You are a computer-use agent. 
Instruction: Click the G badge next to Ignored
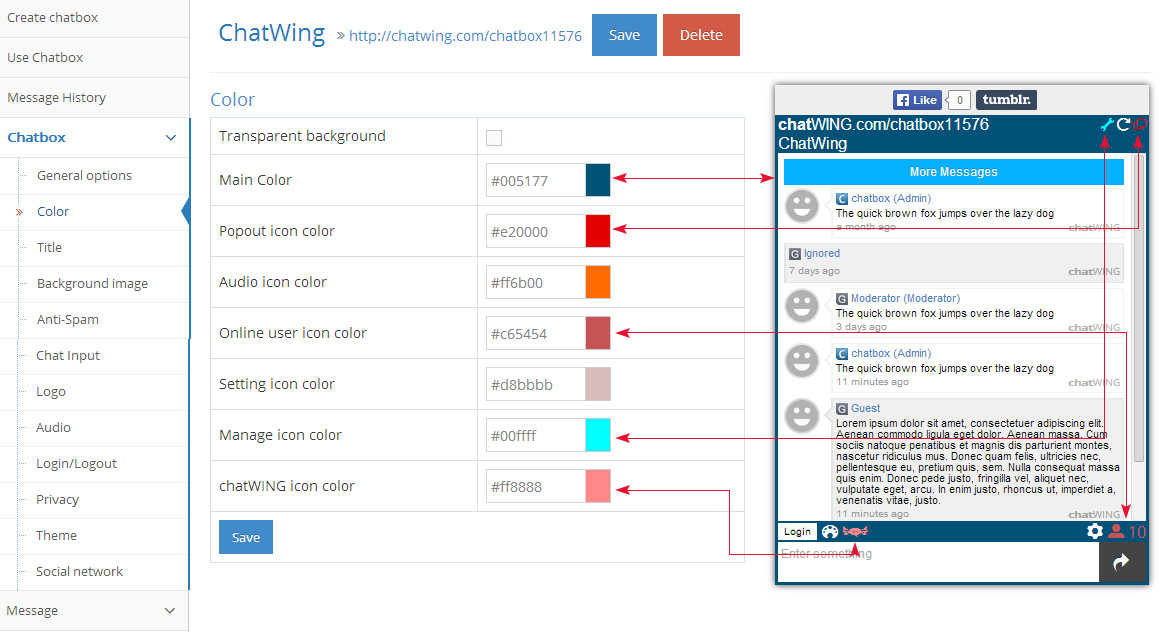(x=795, y=254)
